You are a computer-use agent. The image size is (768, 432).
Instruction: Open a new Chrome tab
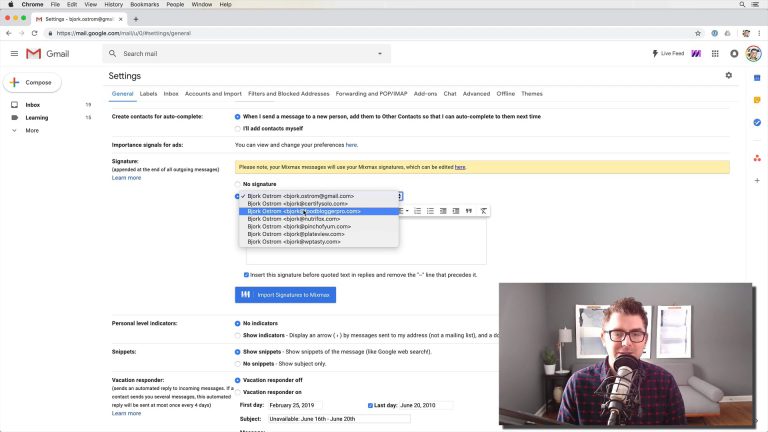click(136, 19)
